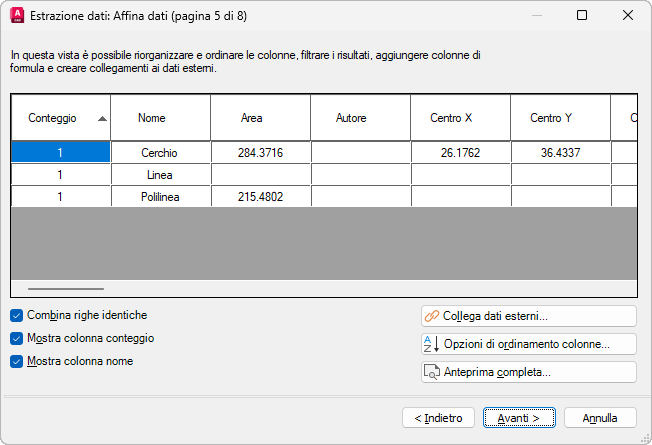
Task: Select the Polilinea area cell 215.4802
Action: point(261,197)
